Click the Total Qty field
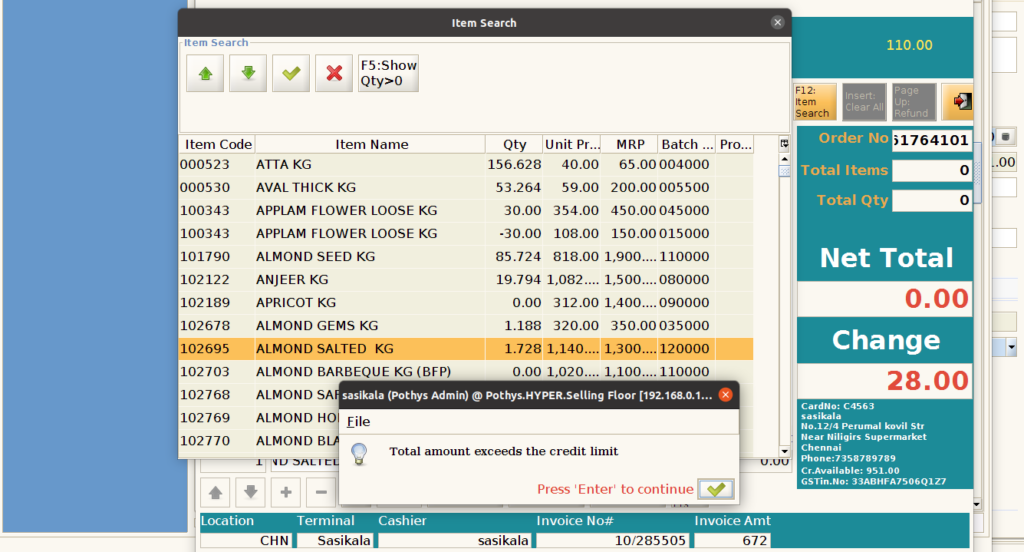This screenshot has height=552, width=1024. [x=931, y=201]
